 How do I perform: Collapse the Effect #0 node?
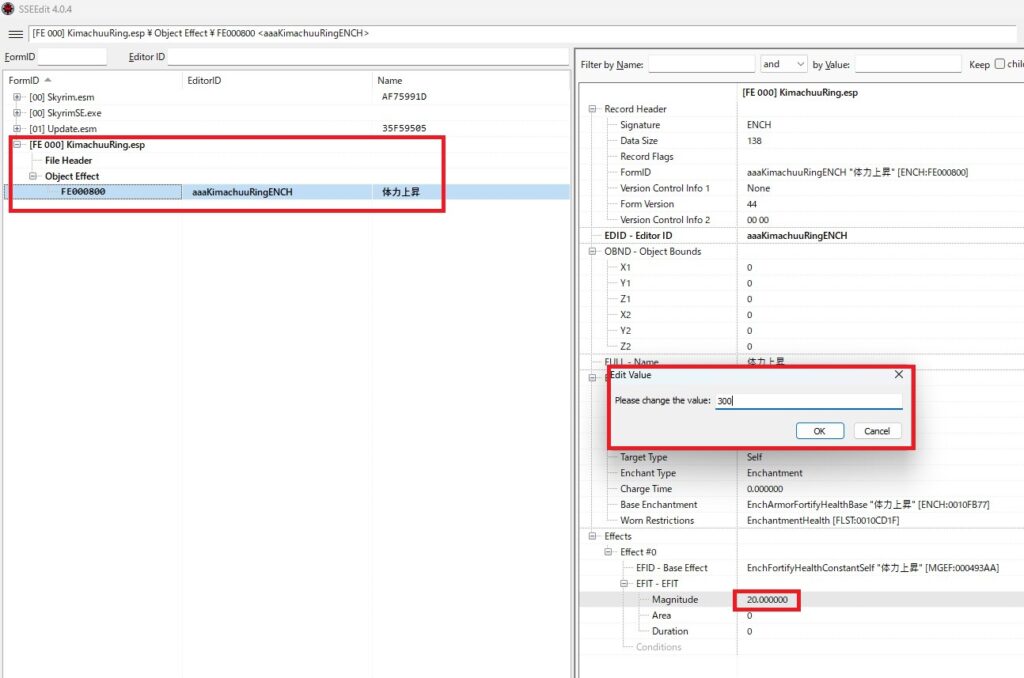pyautogui.click(x=610, y=552)
